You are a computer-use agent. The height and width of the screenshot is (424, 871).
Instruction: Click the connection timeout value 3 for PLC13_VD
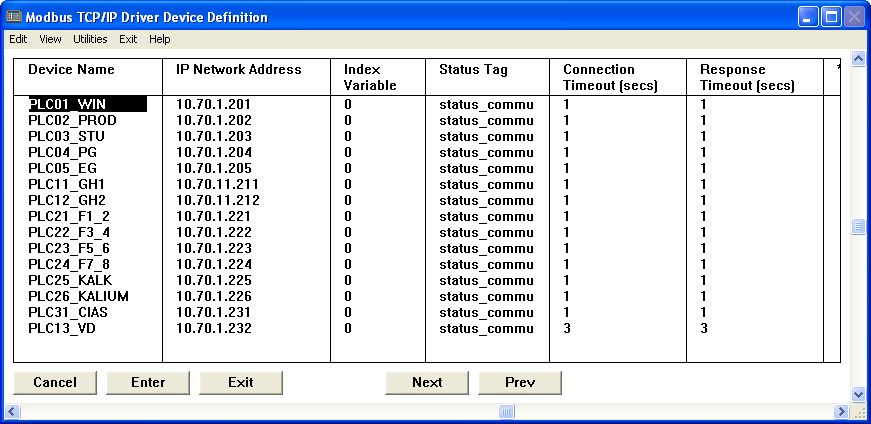click(x=567, y=328)
